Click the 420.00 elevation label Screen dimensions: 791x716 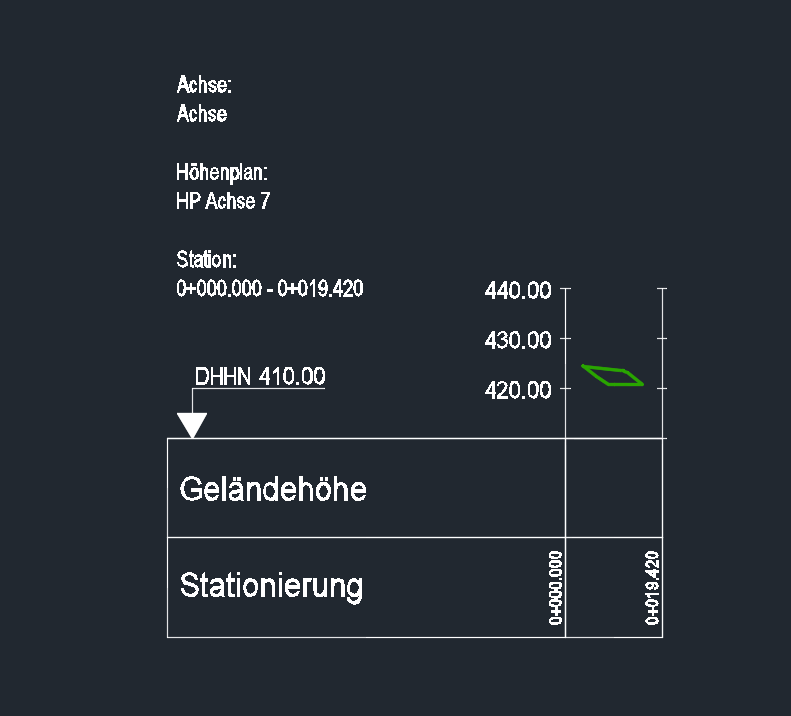518,390
